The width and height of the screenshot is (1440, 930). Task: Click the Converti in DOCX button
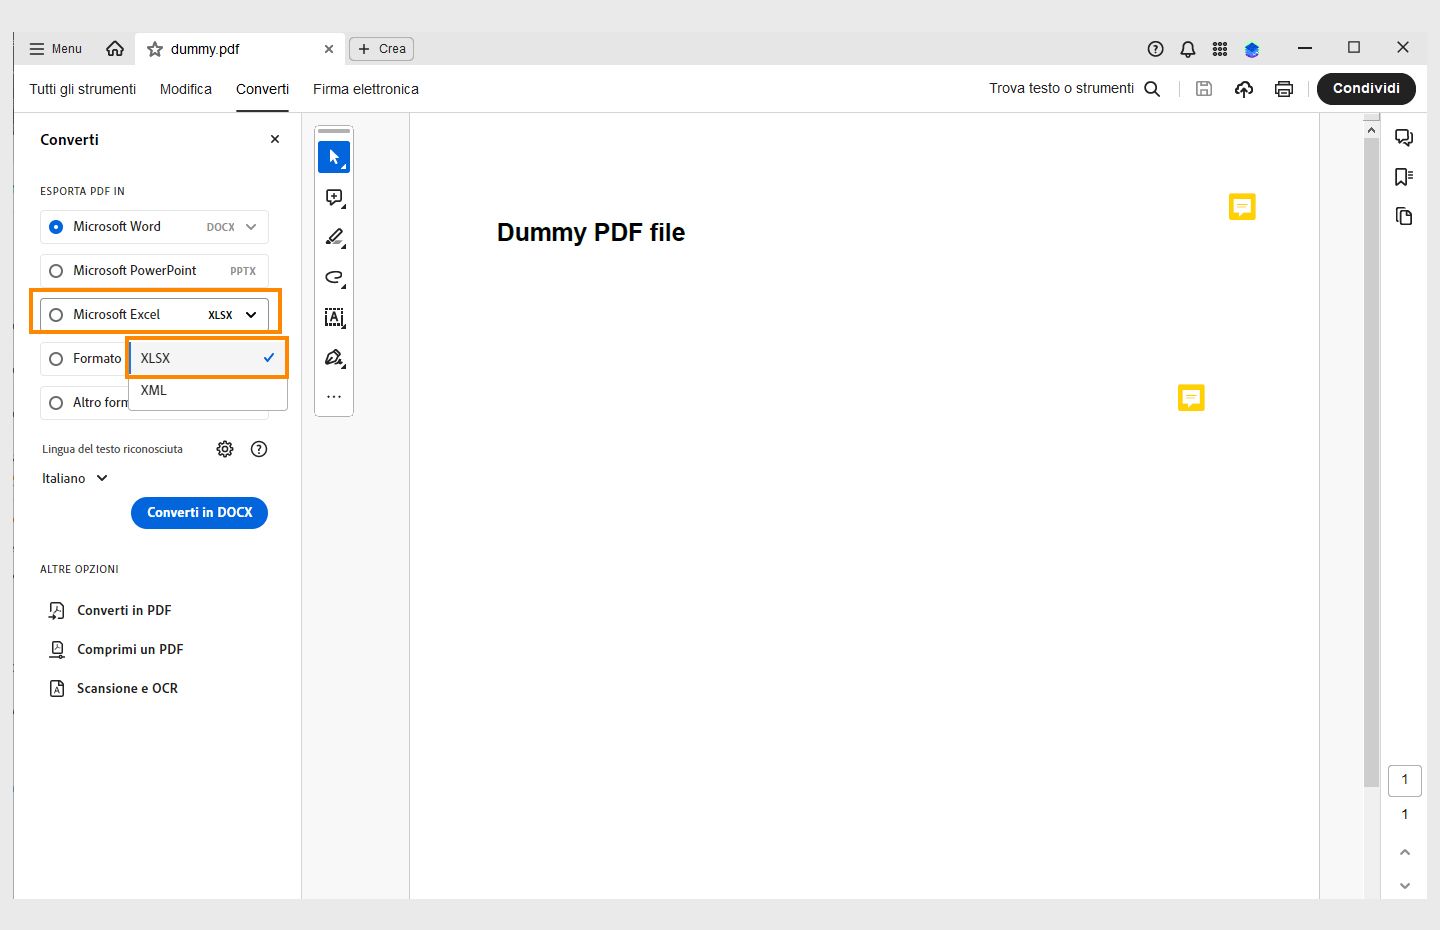click(x=199, y=512)
